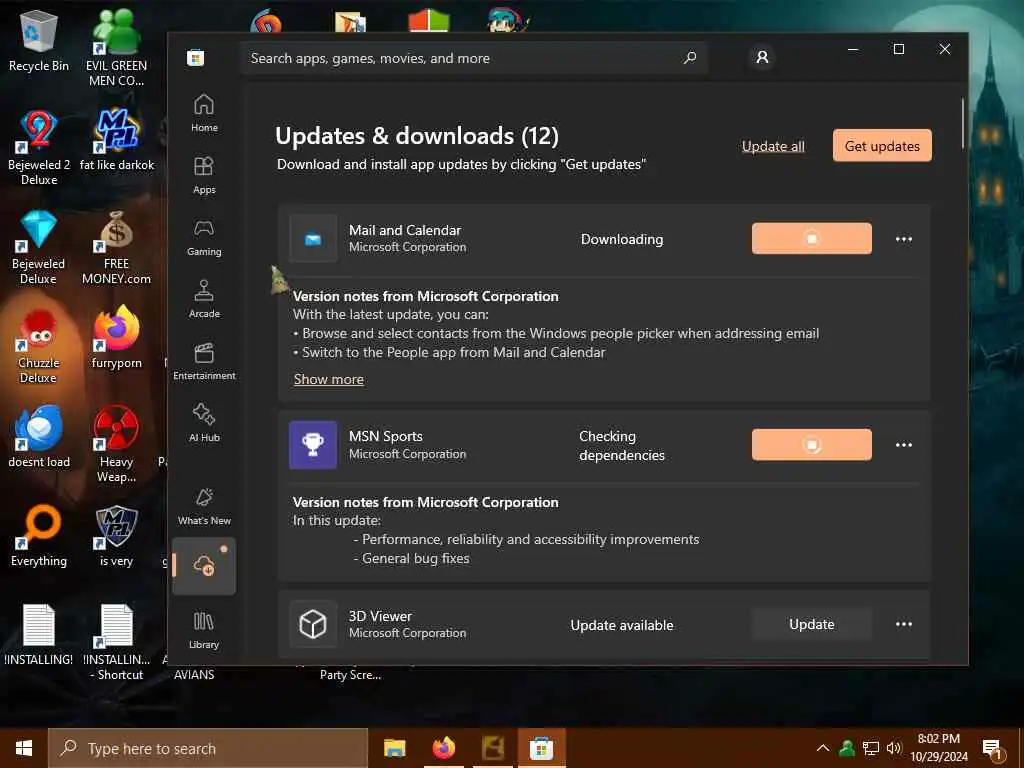Open the user profile account icon
The height and width of the screenshot is (768, 1024).
pyautogui.click(x=762, y=57)
